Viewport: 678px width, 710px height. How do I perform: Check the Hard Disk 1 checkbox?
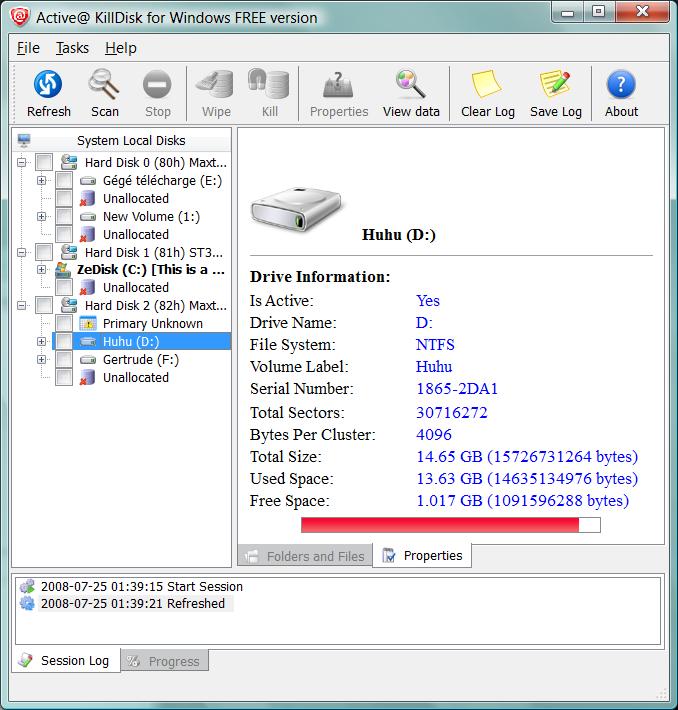point(44,252)
